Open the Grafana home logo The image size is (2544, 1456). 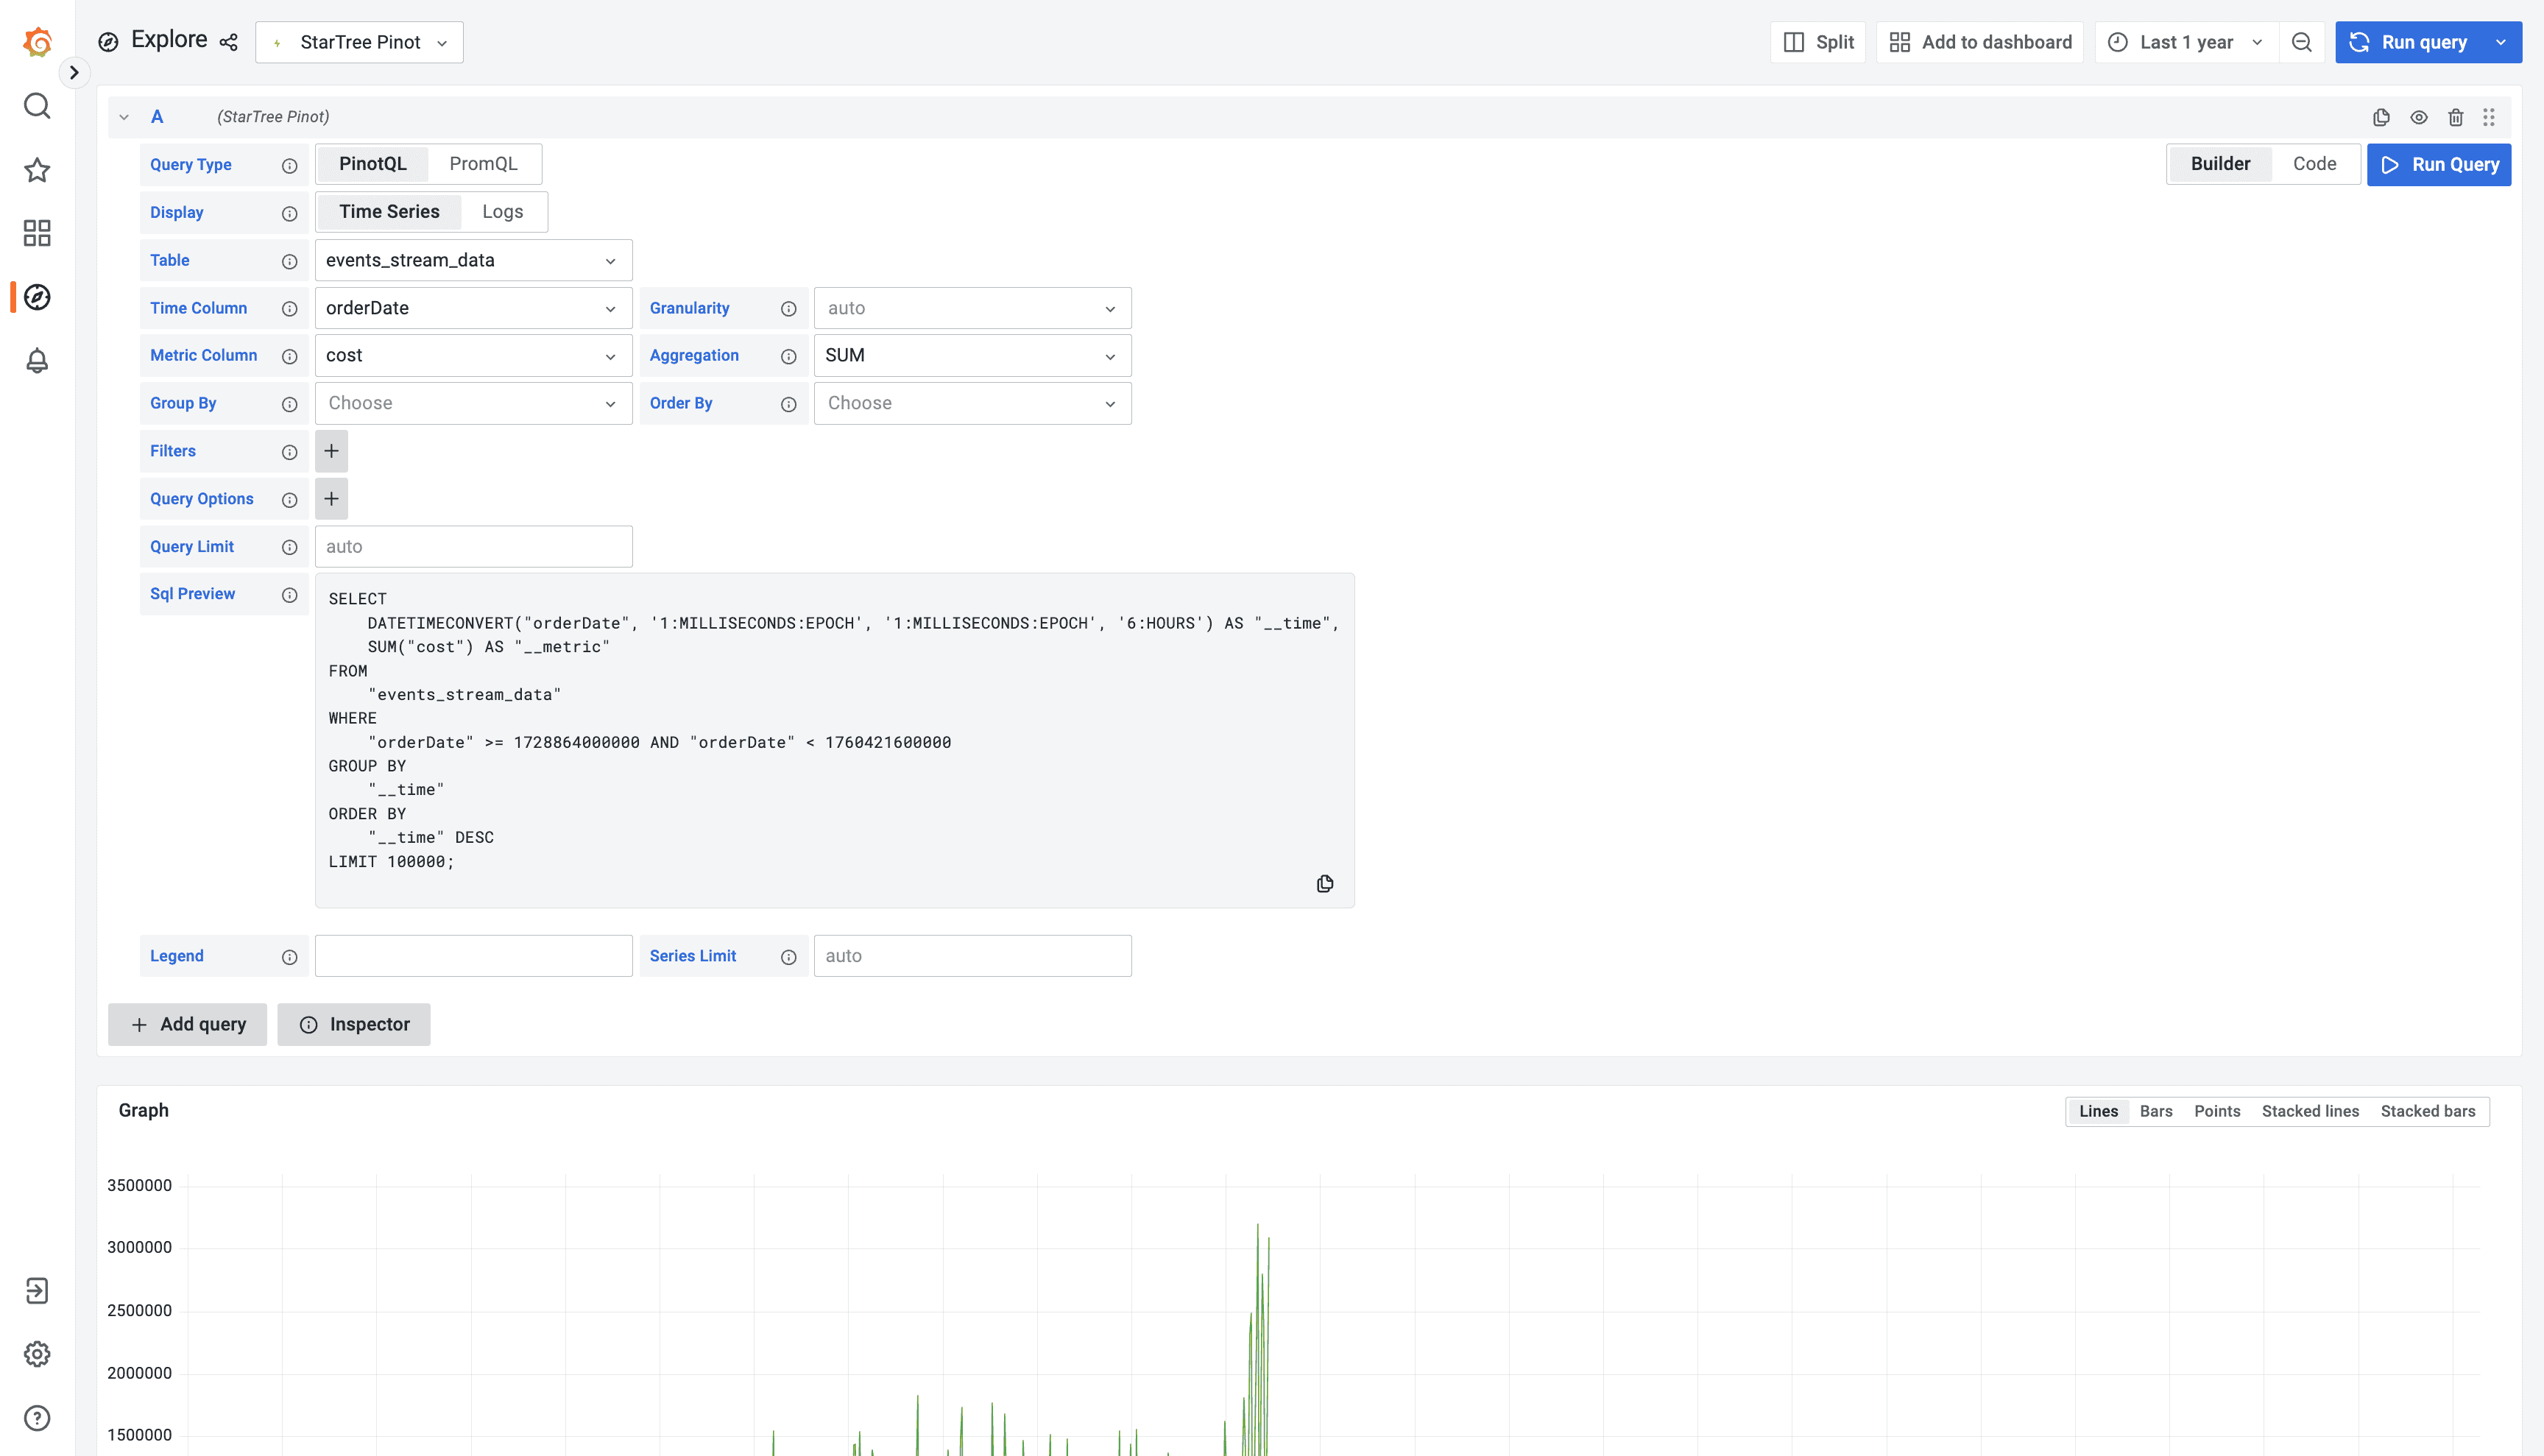pos(37,42)
